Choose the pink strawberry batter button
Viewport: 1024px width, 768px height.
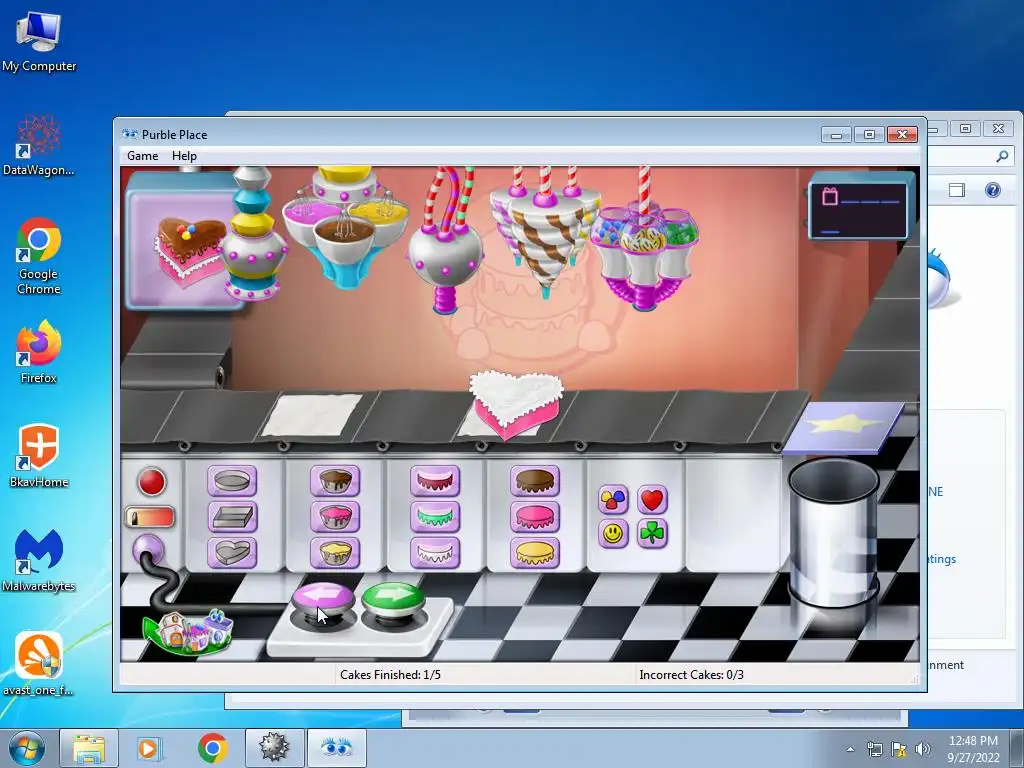coord(335,517)
